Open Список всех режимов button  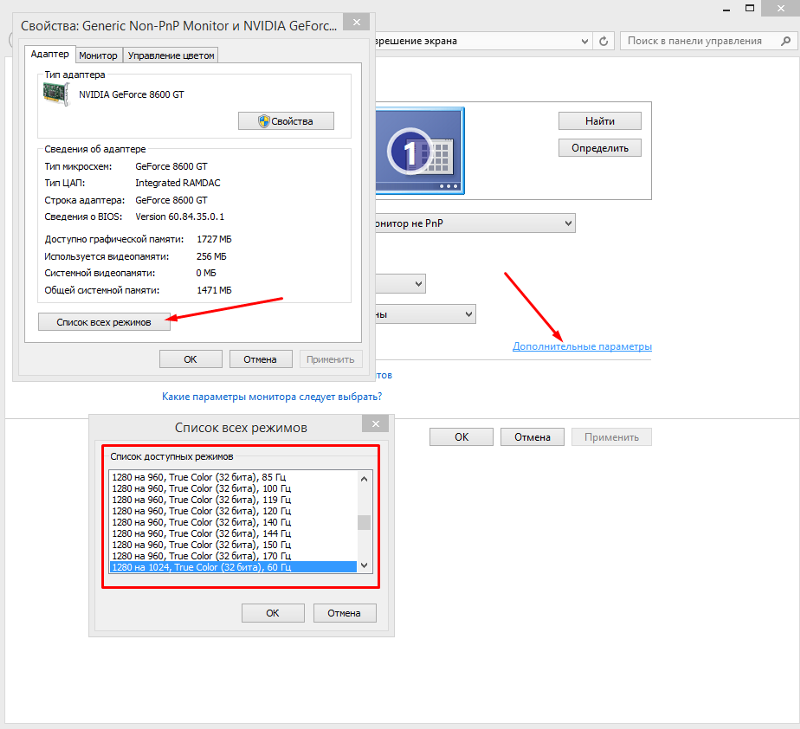pyautogui.click(x=104, y=322)
